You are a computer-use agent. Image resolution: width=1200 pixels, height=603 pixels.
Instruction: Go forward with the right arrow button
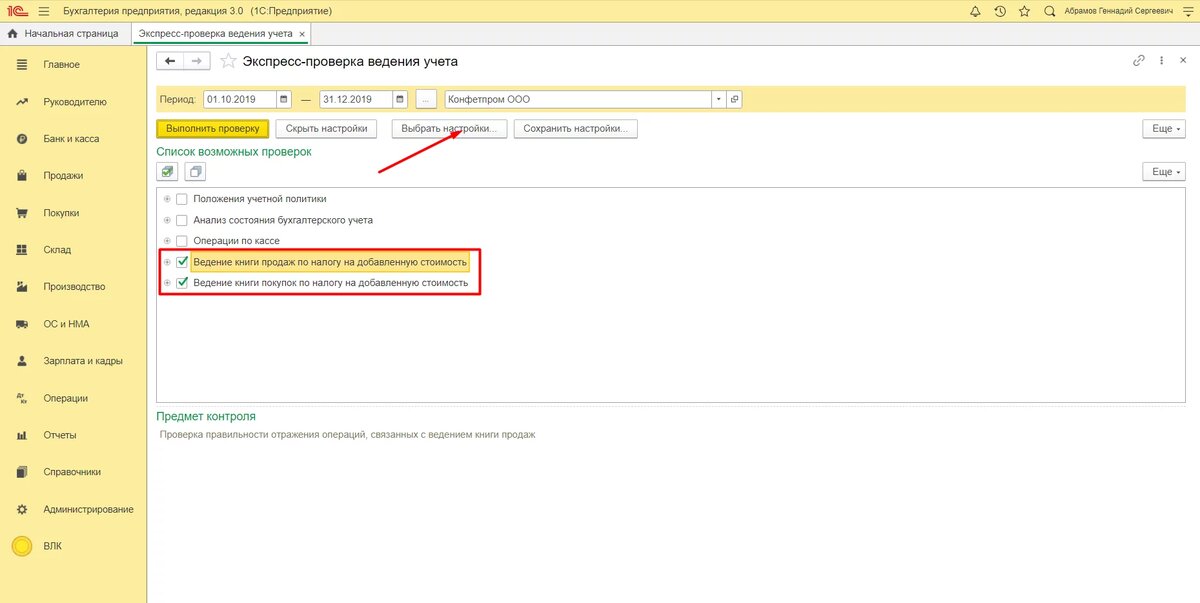point(197,61)
